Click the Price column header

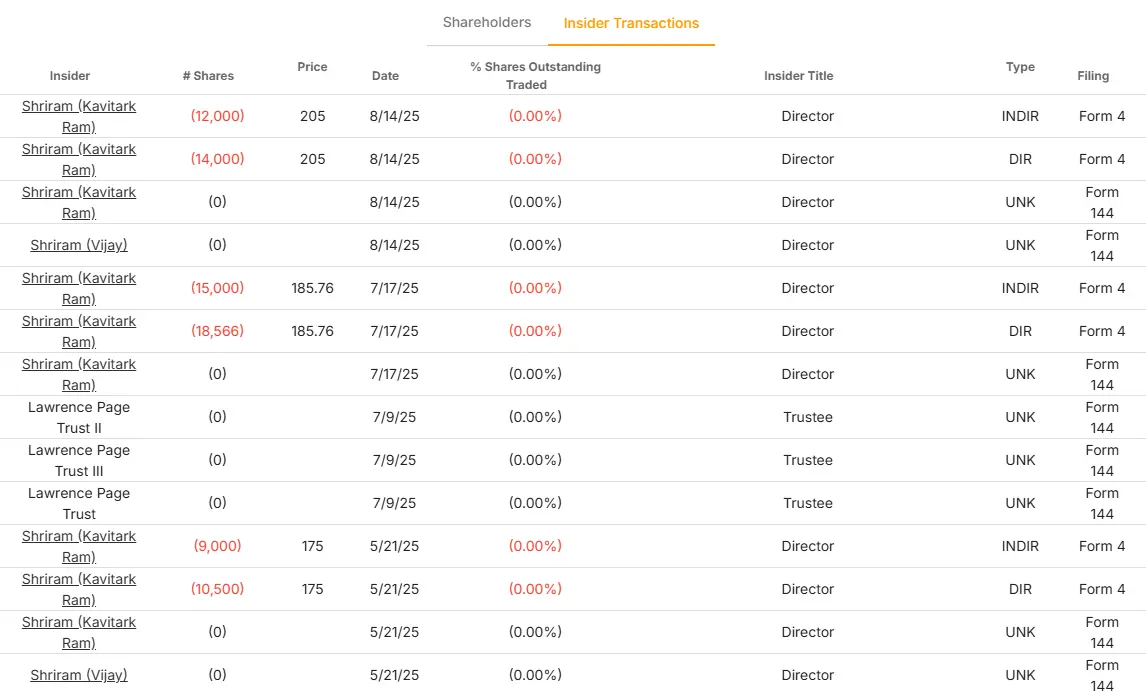tap(312, 67)
